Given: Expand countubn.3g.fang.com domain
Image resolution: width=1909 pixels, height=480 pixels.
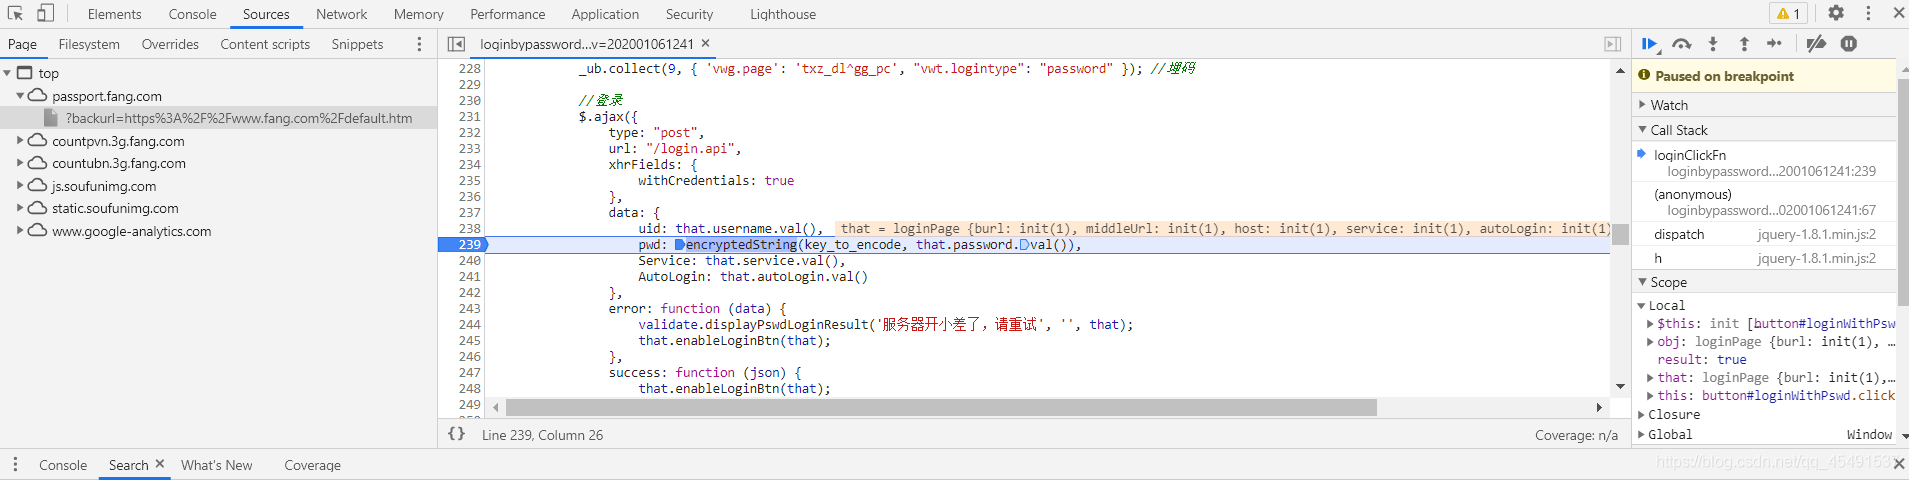Looking at the screenshot, I should click(x=20, y=163).
